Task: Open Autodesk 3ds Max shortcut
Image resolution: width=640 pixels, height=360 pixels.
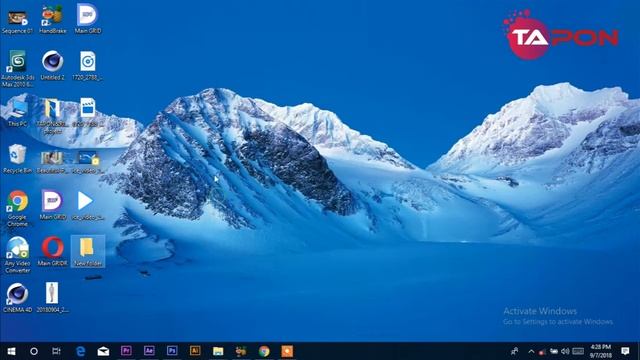Action: tap(17, 68)
